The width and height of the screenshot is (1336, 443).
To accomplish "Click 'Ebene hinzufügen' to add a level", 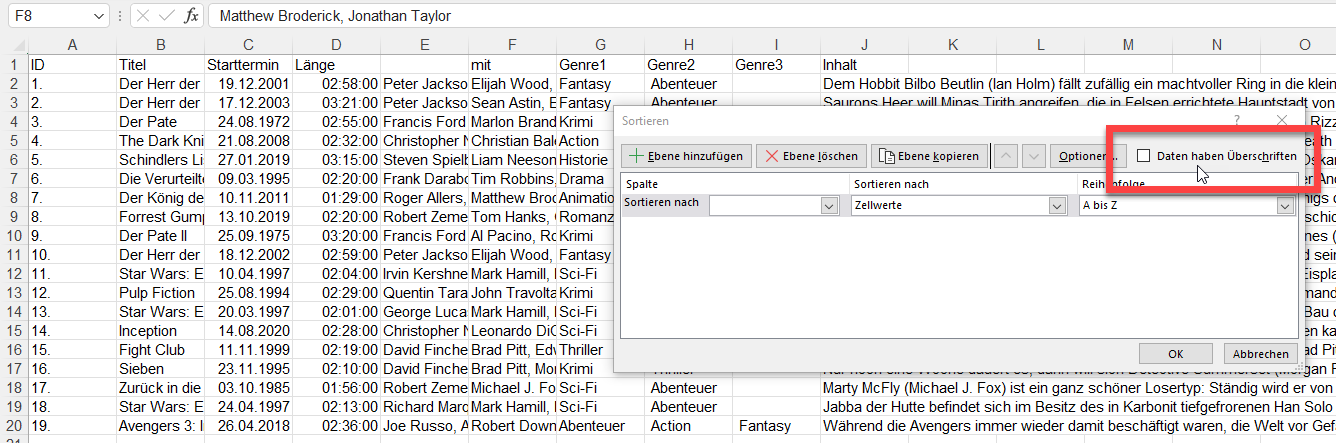I will [x=686, y=156].
